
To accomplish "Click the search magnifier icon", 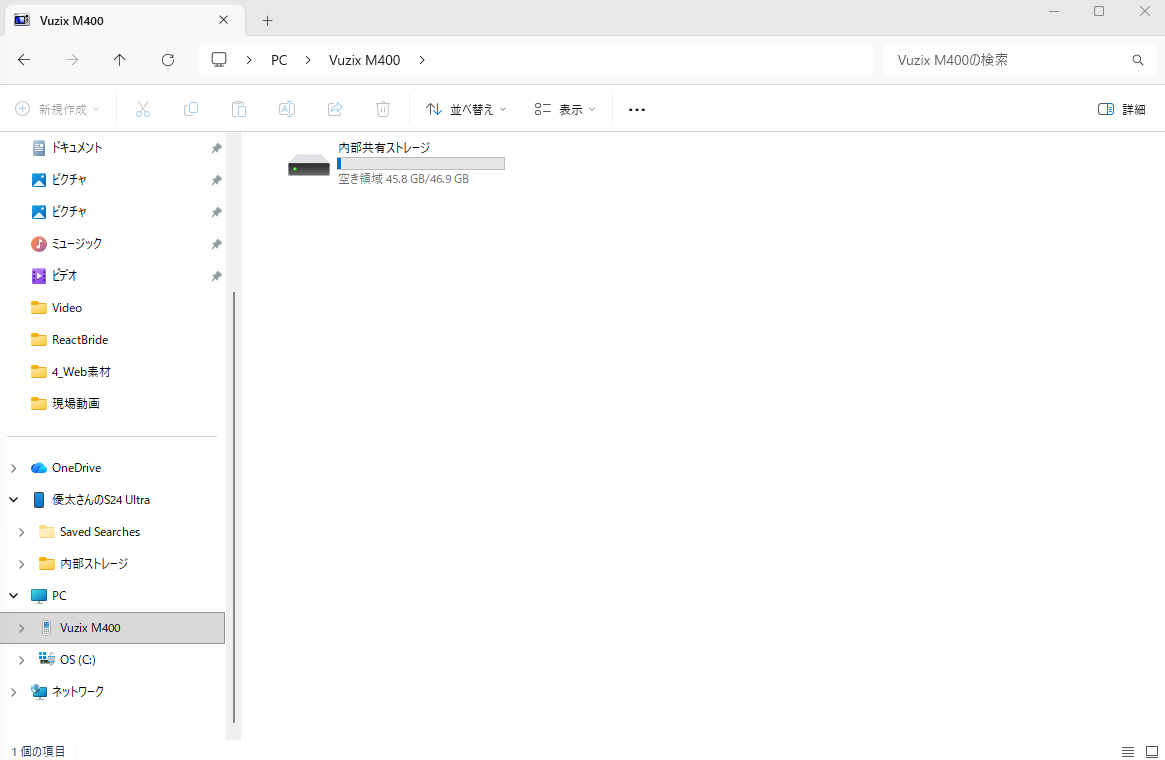I will (x=1138, y=60).
